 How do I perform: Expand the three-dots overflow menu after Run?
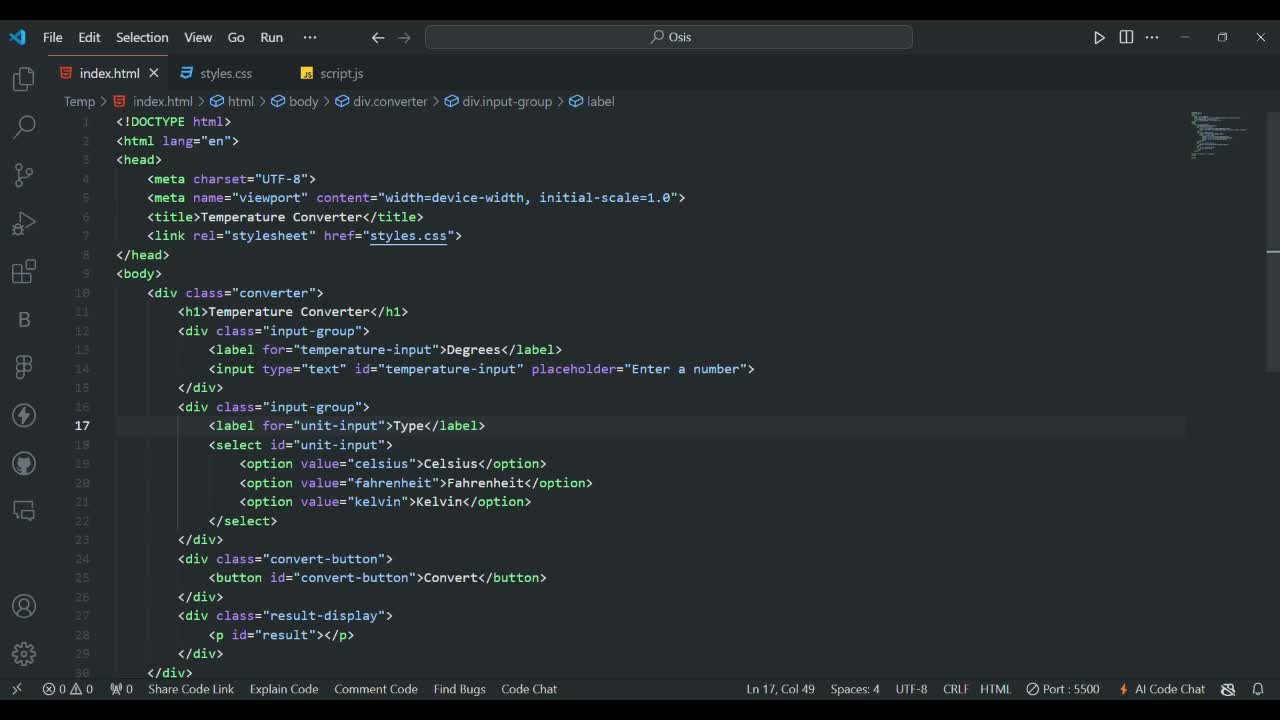pos(310,37)
